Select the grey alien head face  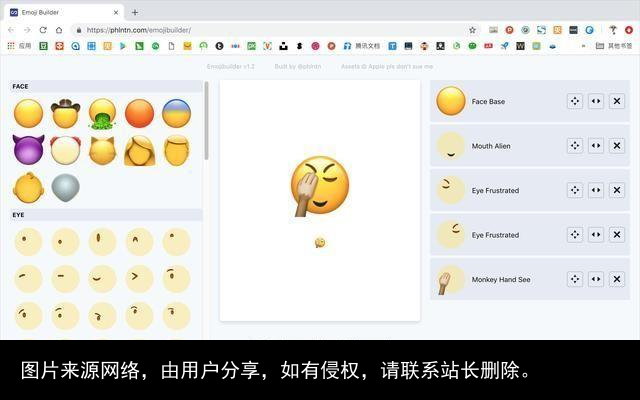pos(65,187)
